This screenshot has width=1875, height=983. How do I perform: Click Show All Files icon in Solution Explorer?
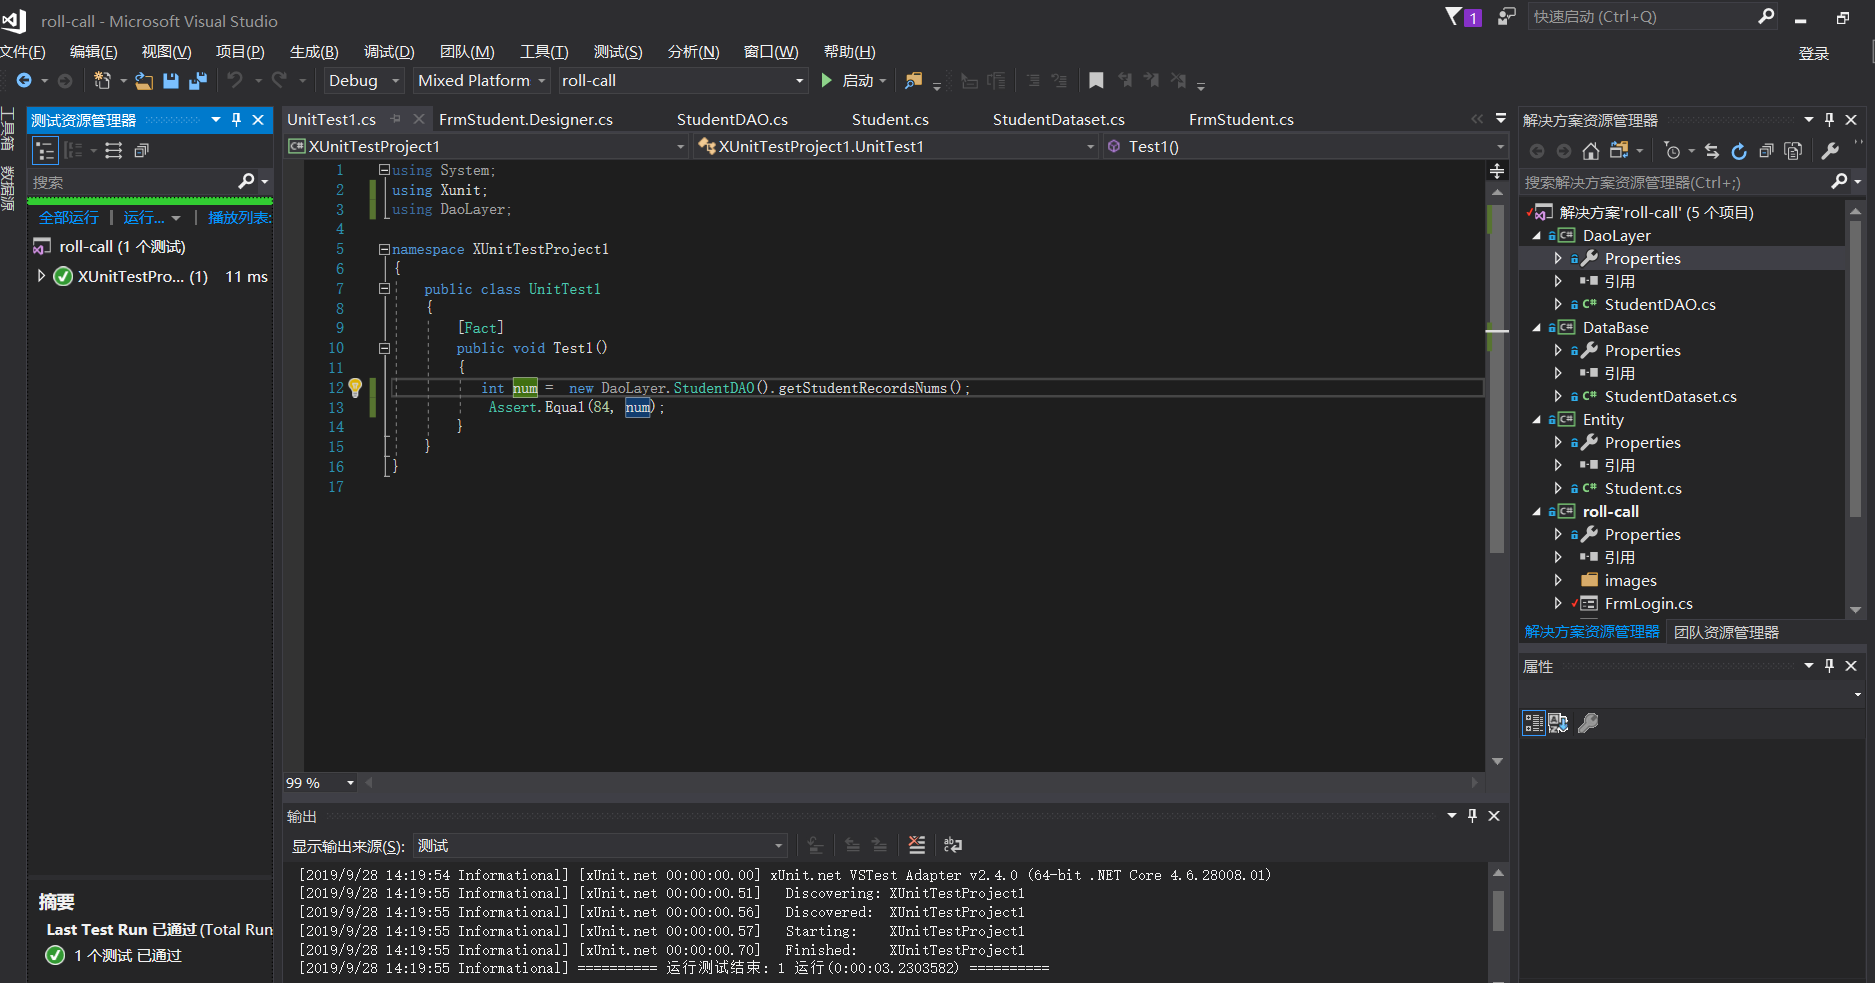pyautogui.click(x=1793, y=151)
